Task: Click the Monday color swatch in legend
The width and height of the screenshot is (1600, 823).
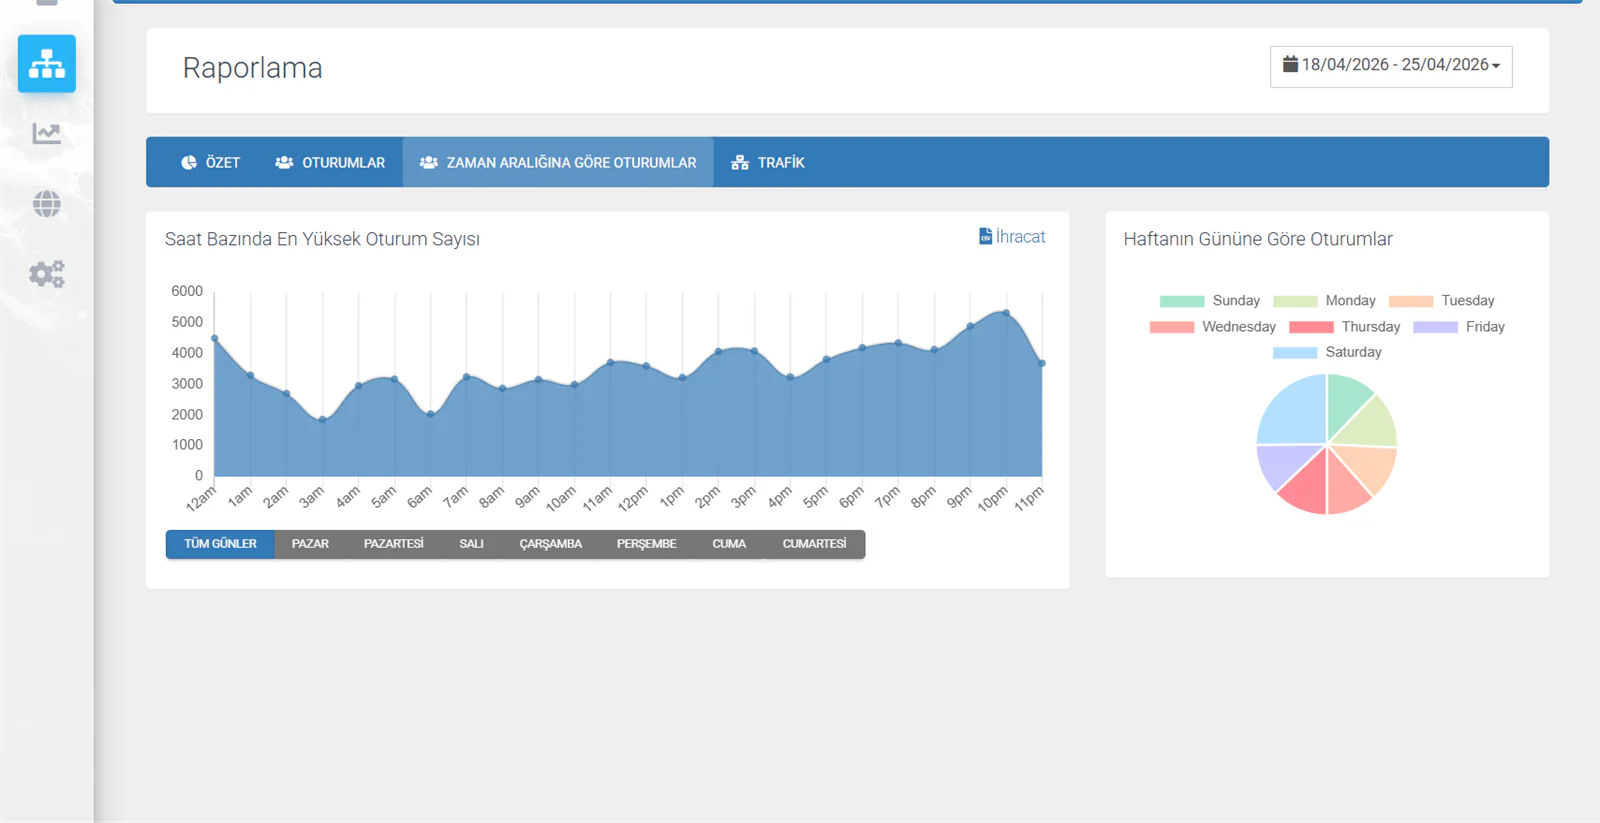Action: (1295, 301)
